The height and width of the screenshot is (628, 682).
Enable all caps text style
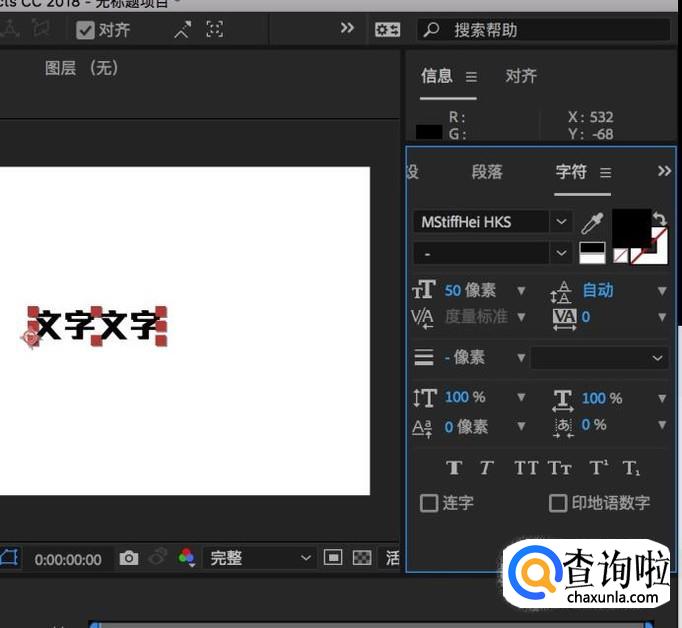click(x=526, y=467)
